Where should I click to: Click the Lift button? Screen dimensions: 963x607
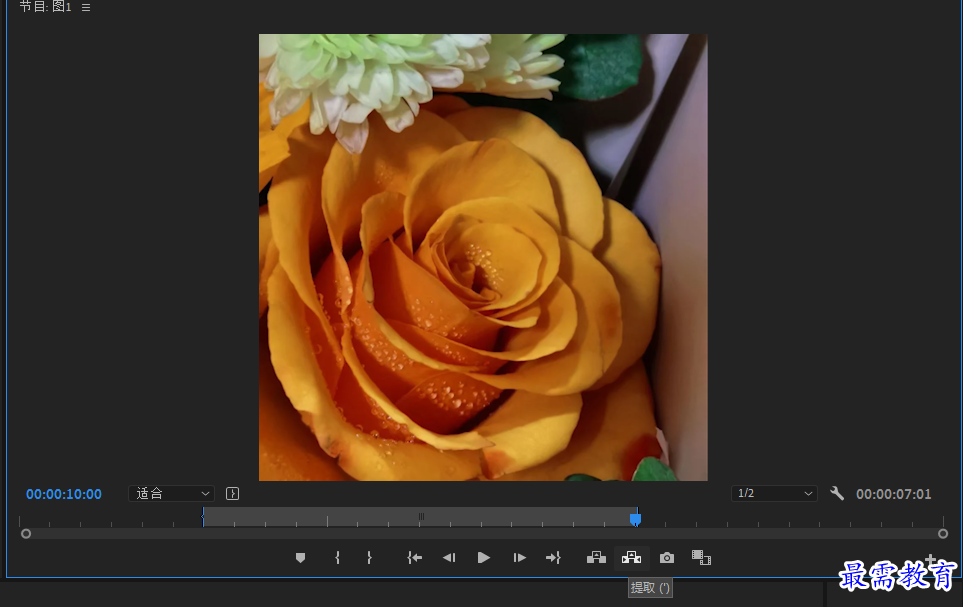tap(596, 558)
